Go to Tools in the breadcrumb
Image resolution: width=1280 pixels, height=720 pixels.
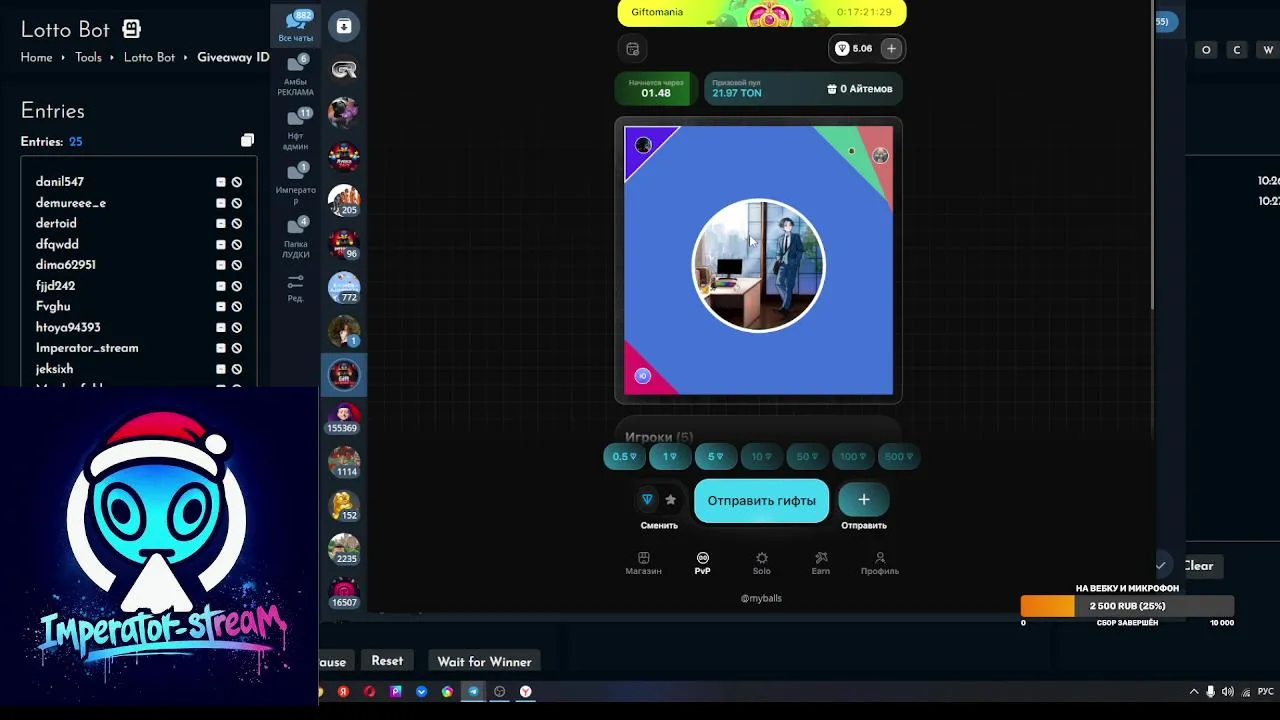pos(88,57)
